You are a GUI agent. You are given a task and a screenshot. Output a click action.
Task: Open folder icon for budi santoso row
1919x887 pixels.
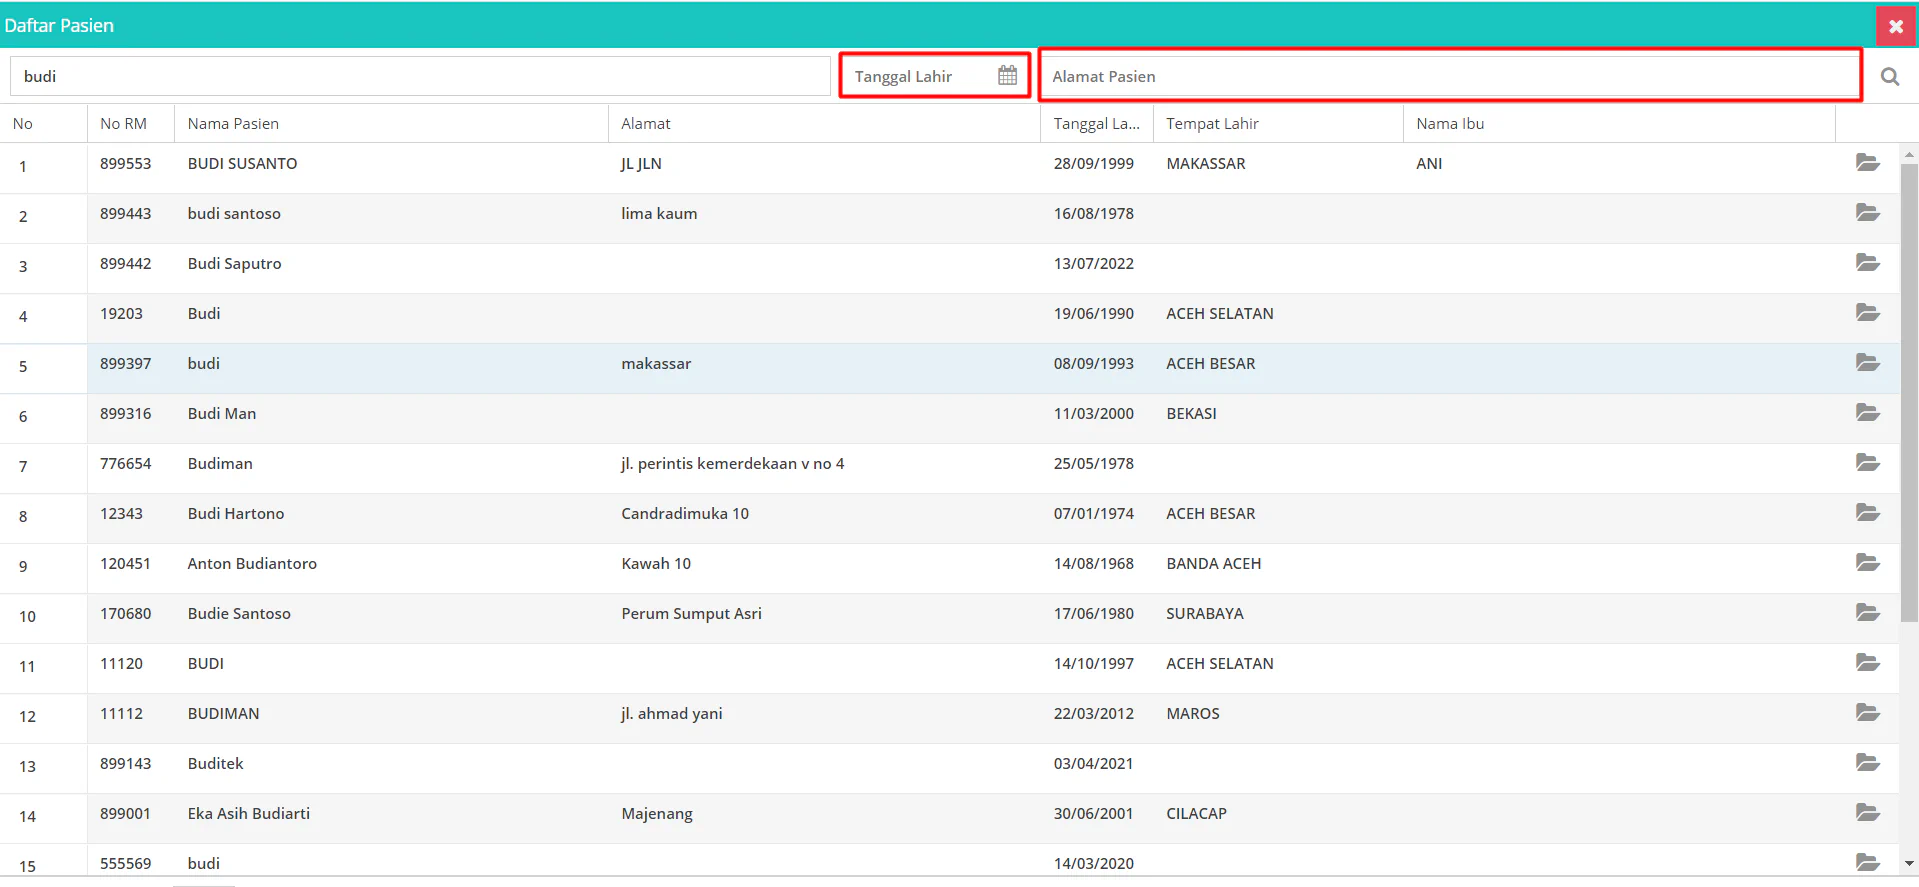1867,212
